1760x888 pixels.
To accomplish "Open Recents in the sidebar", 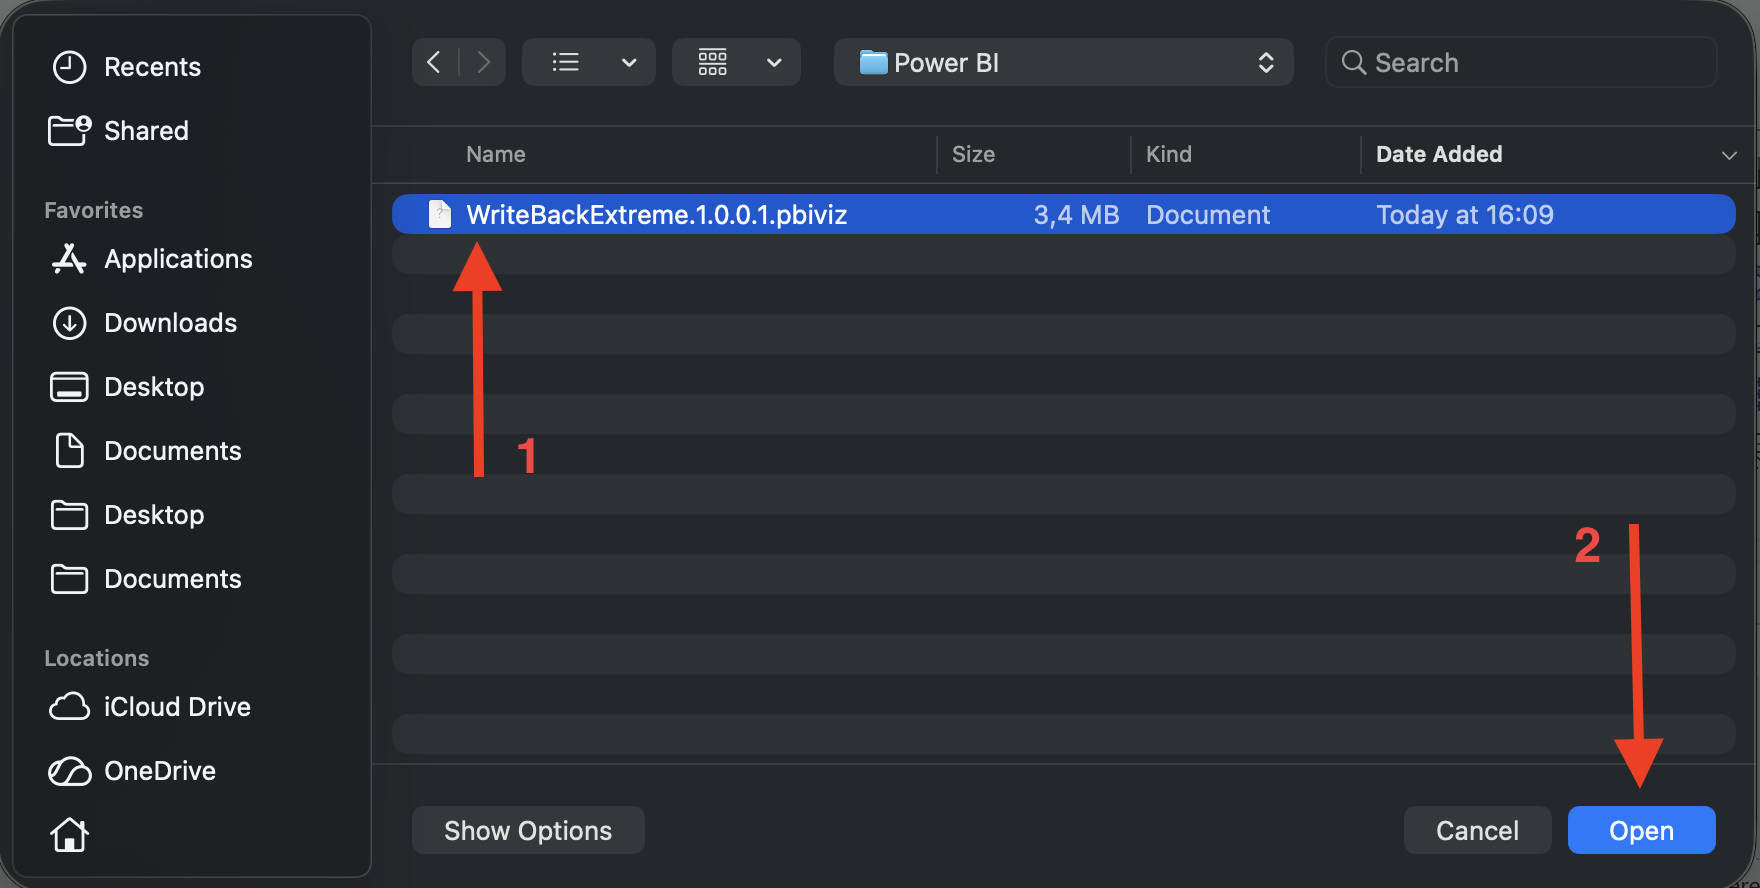I will pos(152,67).
